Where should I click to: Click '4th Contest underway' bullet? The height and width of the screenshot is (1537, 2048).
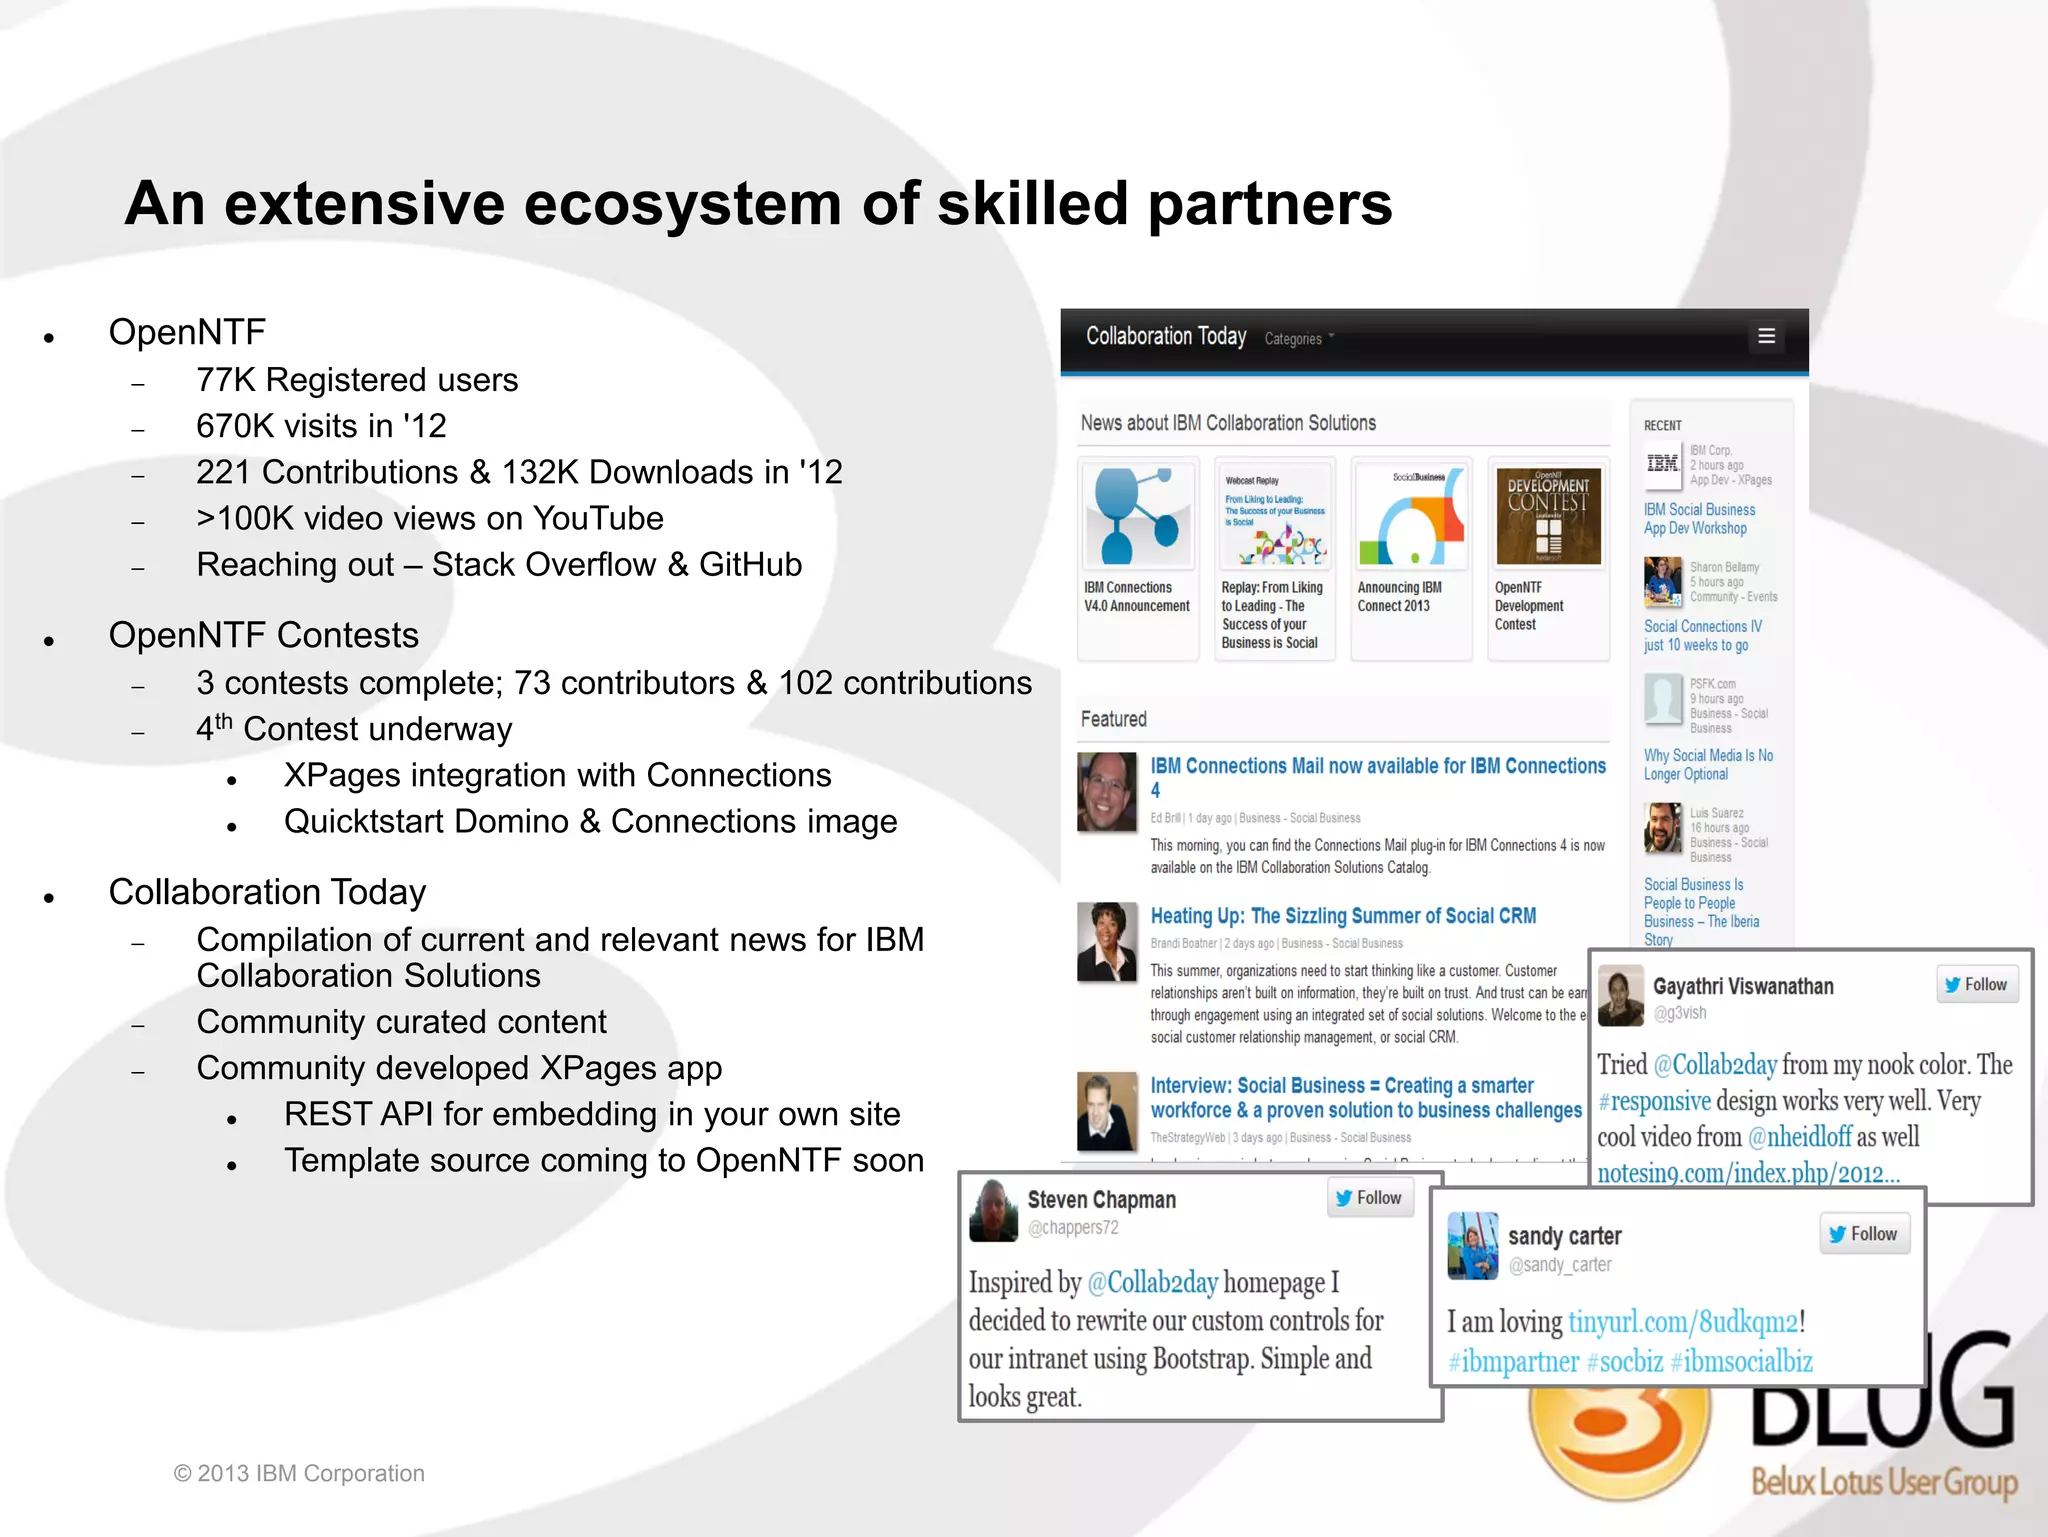[x=354, y=727]
